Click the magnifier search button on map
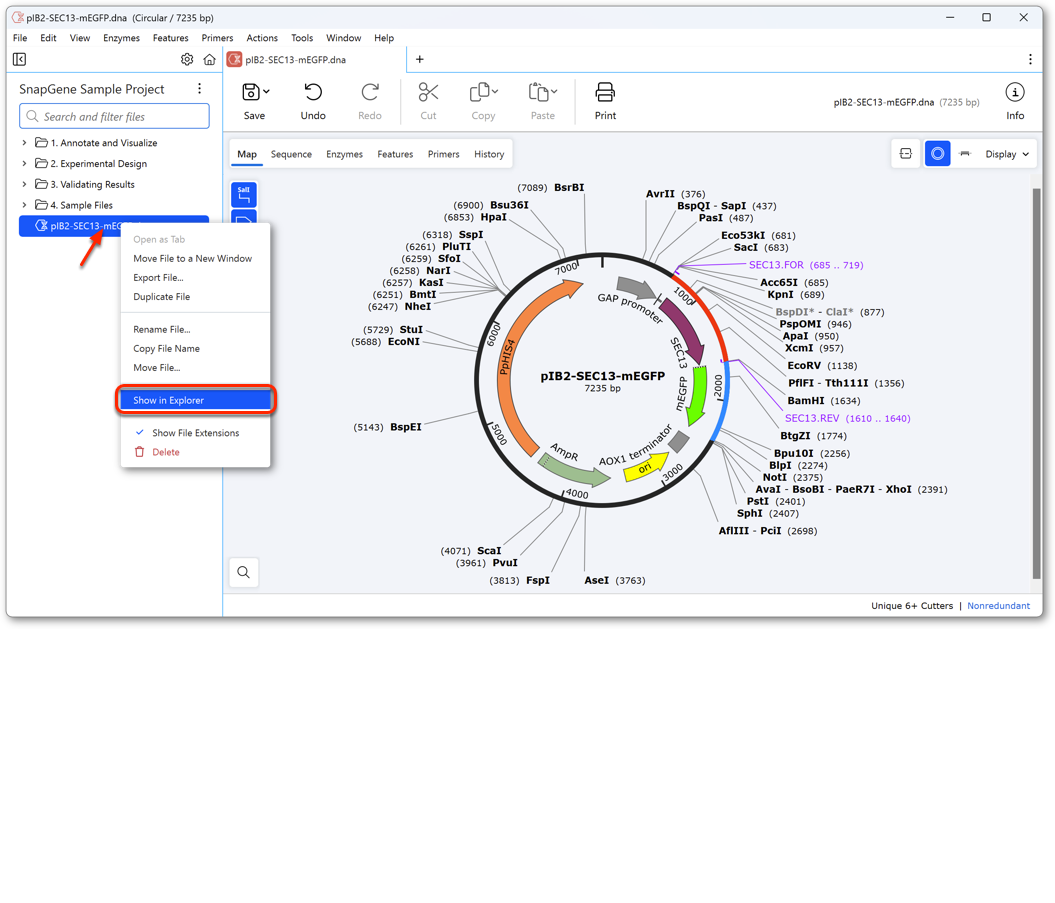 [x=244, y=573]
